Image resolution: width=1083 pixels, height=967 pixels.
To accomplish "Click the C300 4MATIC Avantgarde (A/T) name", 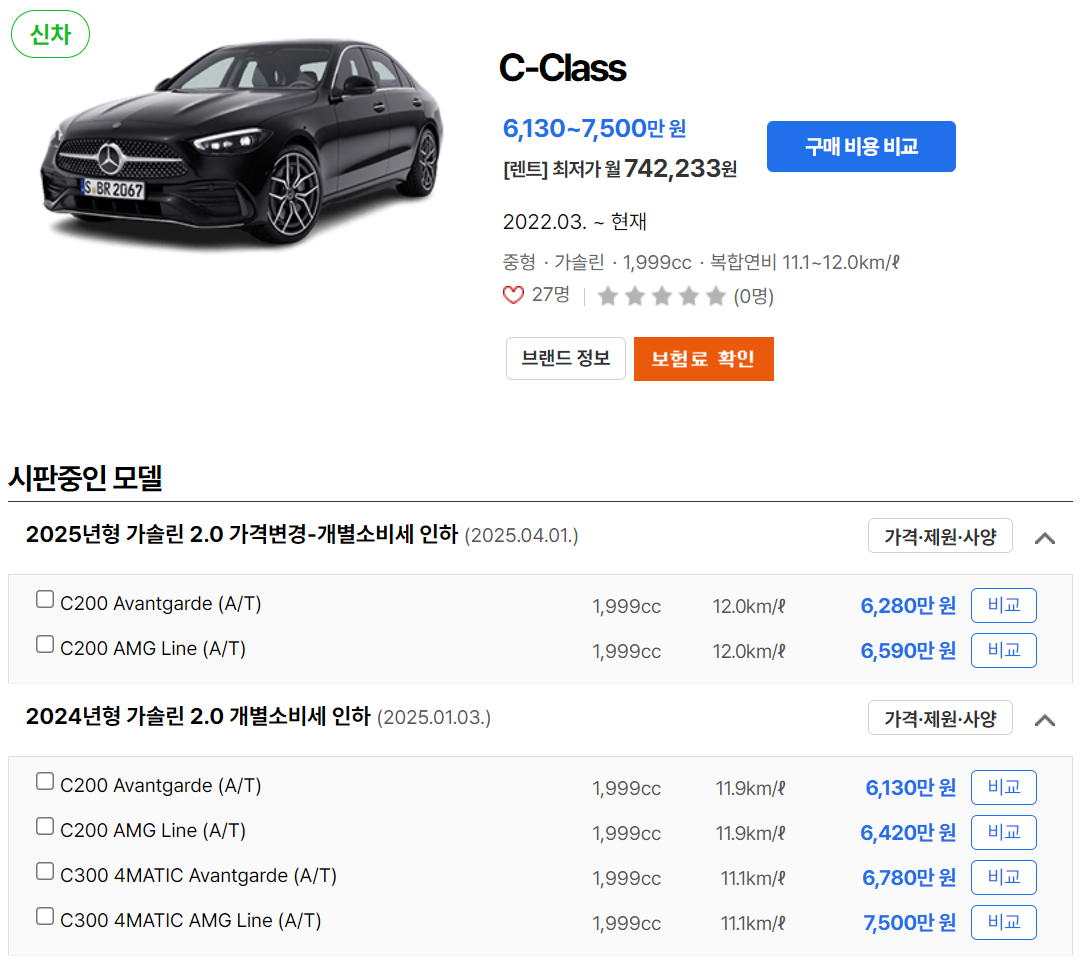I will tap(198, 876).
